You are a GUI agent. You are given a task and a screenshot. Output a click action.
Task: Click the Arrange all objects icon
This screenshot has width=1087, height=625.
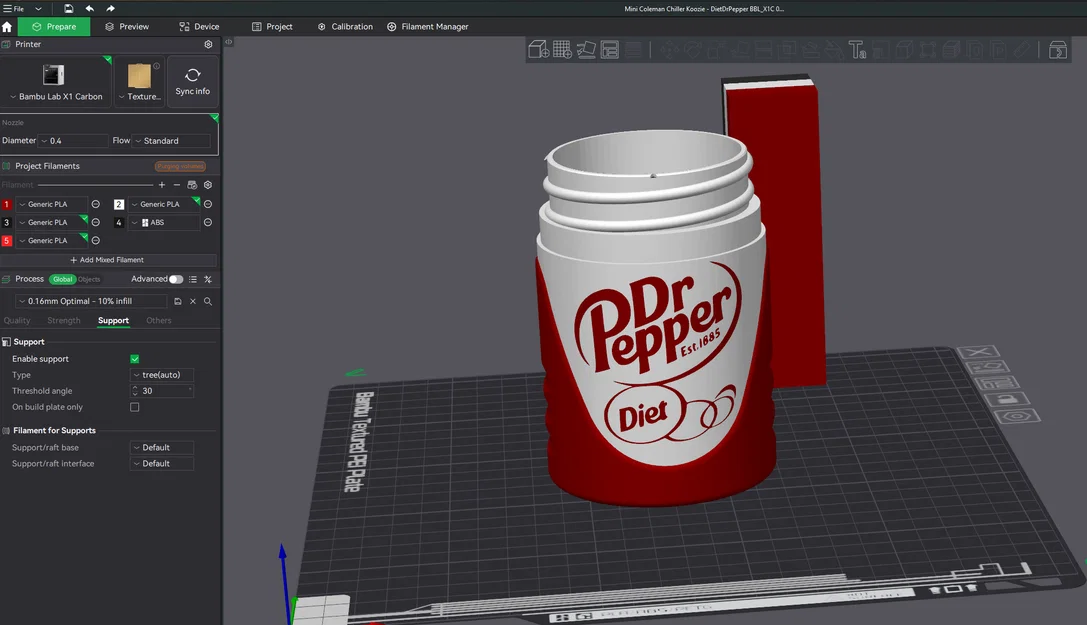[609, 50]
